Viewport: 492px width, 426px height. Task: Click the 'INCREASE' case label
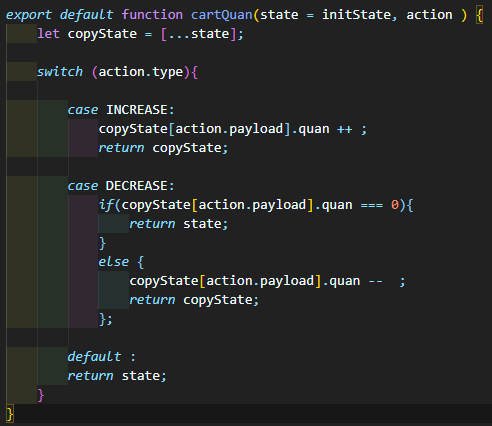click(x=137, y=110)
